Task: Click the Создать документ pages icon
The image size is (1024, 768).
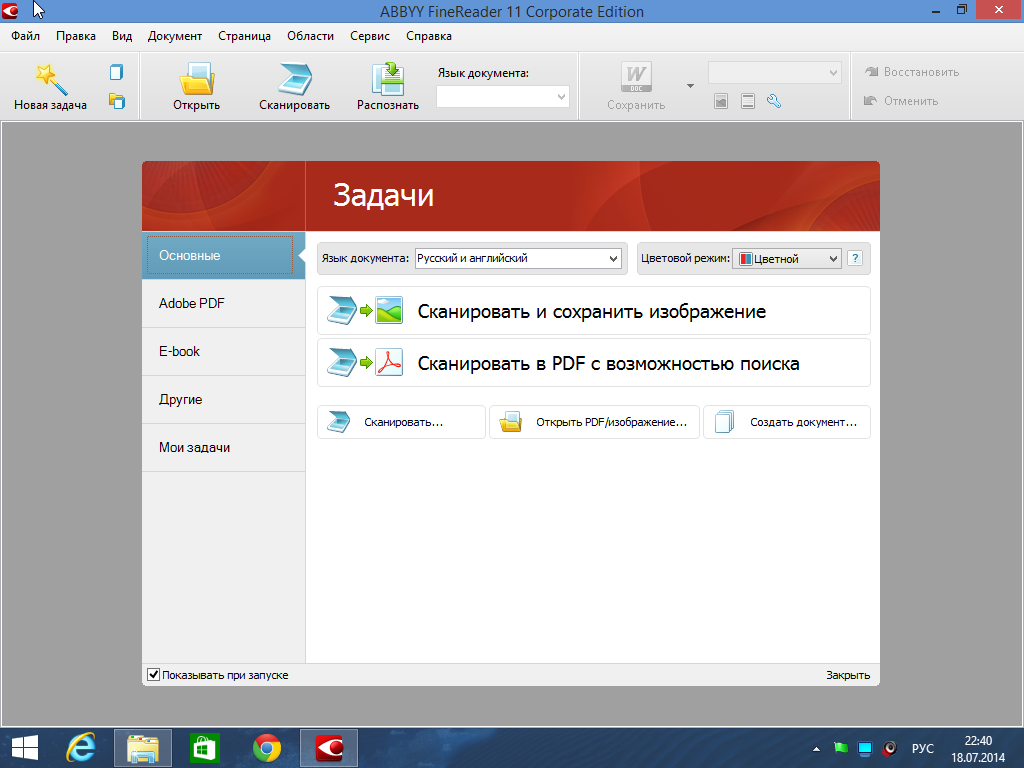Action: 724,422
